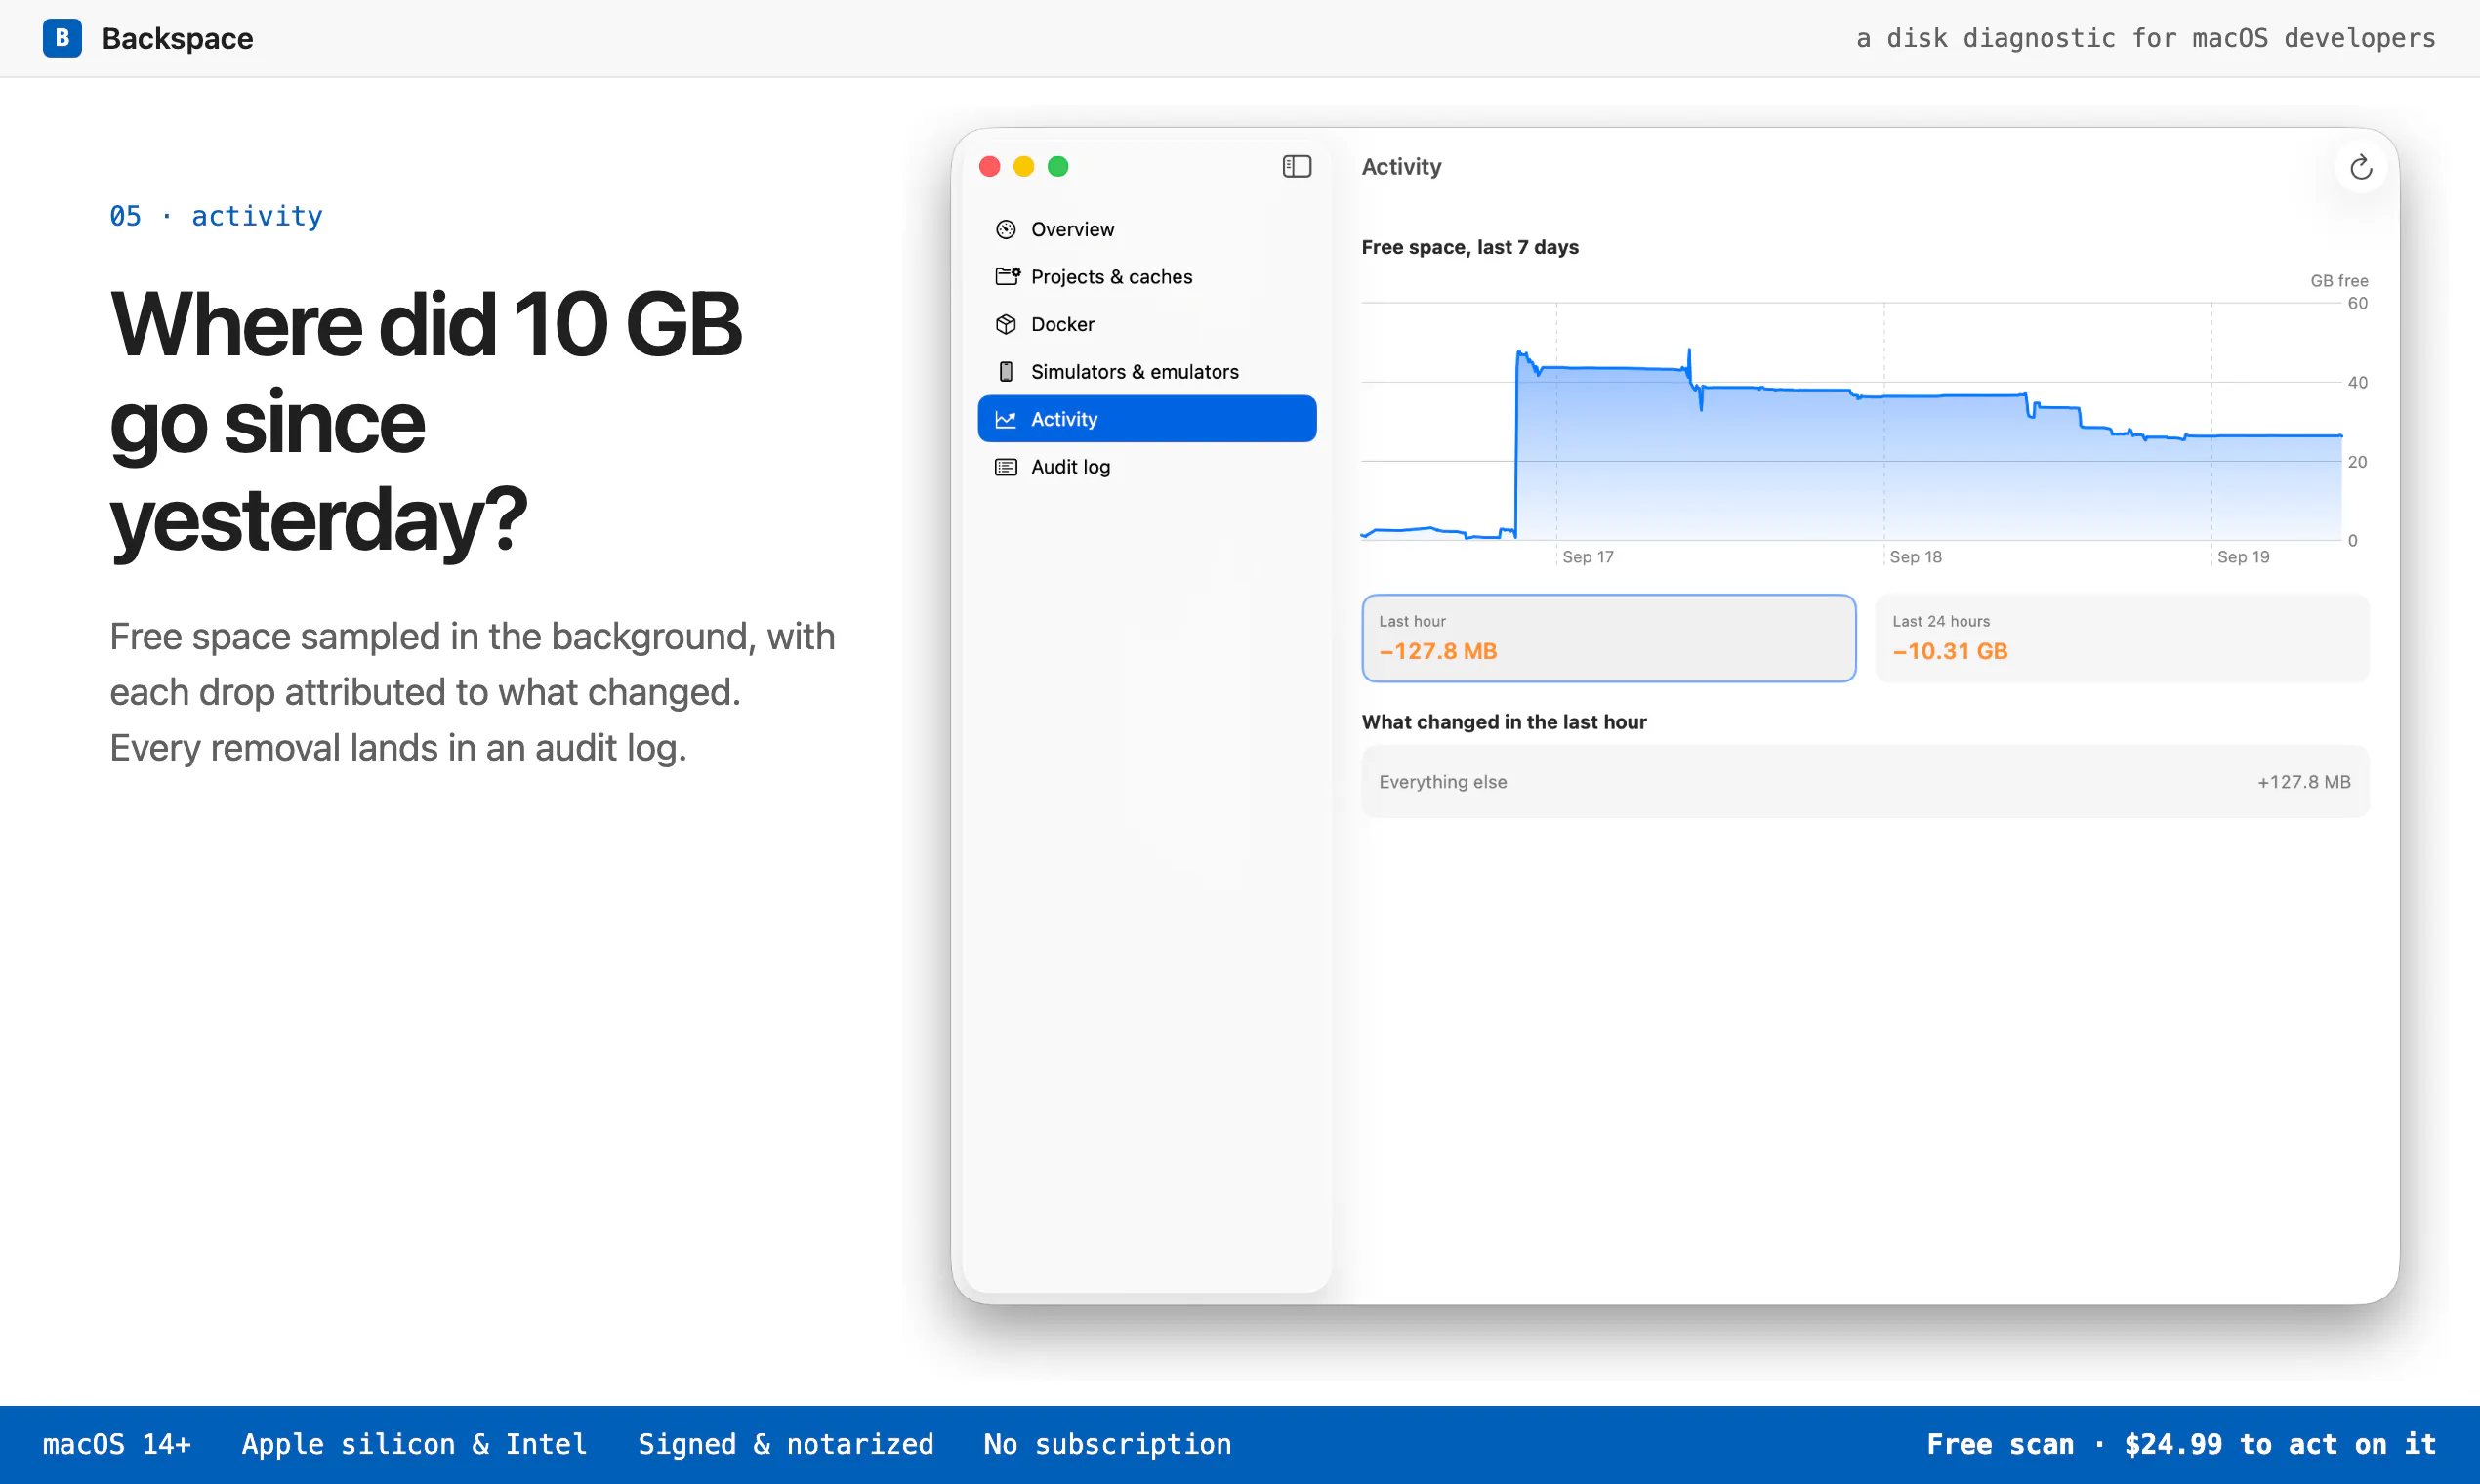This screenshot has height=1484, width=2480.
Task: Maximize the window with the green button
Action: click(1058, 166)
